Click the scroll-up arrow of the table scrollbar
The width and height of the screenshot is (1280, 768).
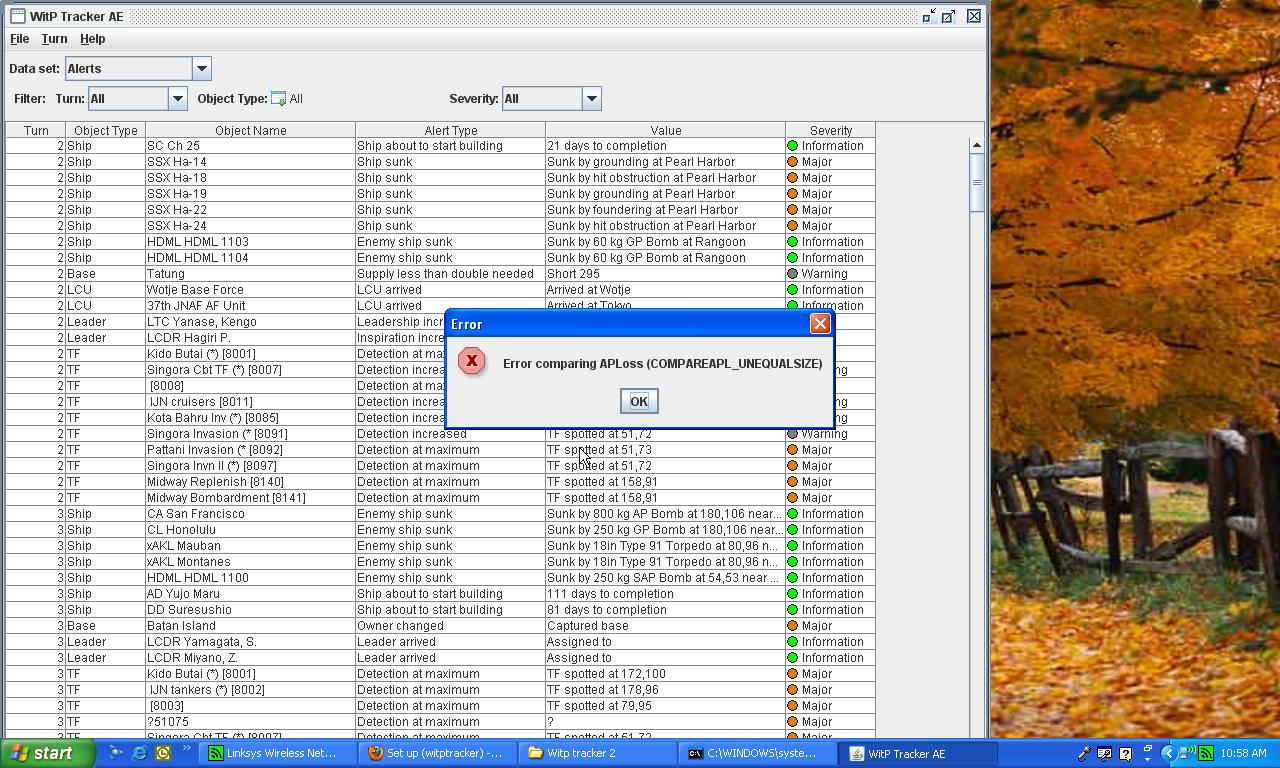coord(977,145)
